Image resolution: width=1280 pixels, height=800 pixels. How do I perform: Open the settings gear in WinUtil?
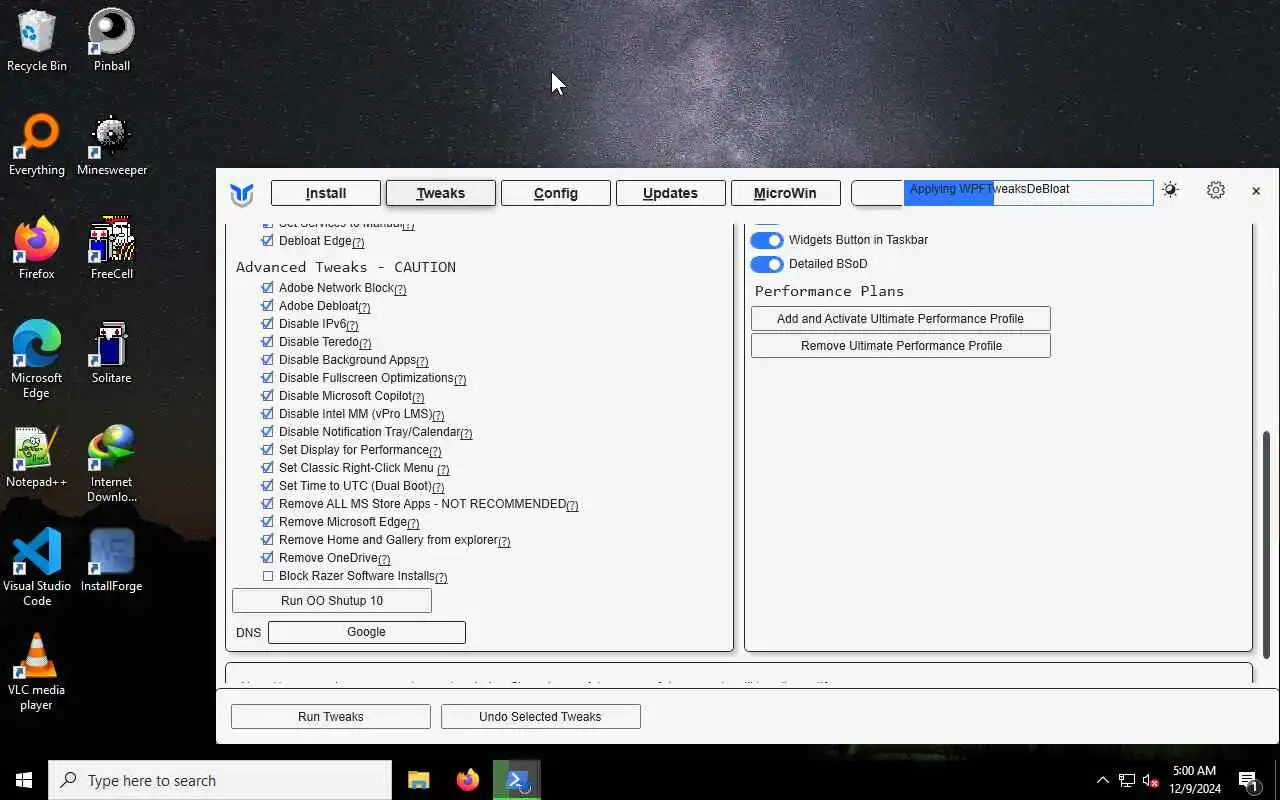pos(1216,190)
